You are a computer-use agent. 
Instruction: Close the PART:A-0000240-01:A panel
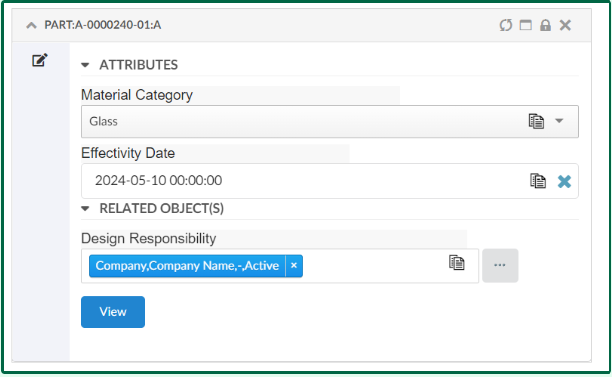(565, 25)
